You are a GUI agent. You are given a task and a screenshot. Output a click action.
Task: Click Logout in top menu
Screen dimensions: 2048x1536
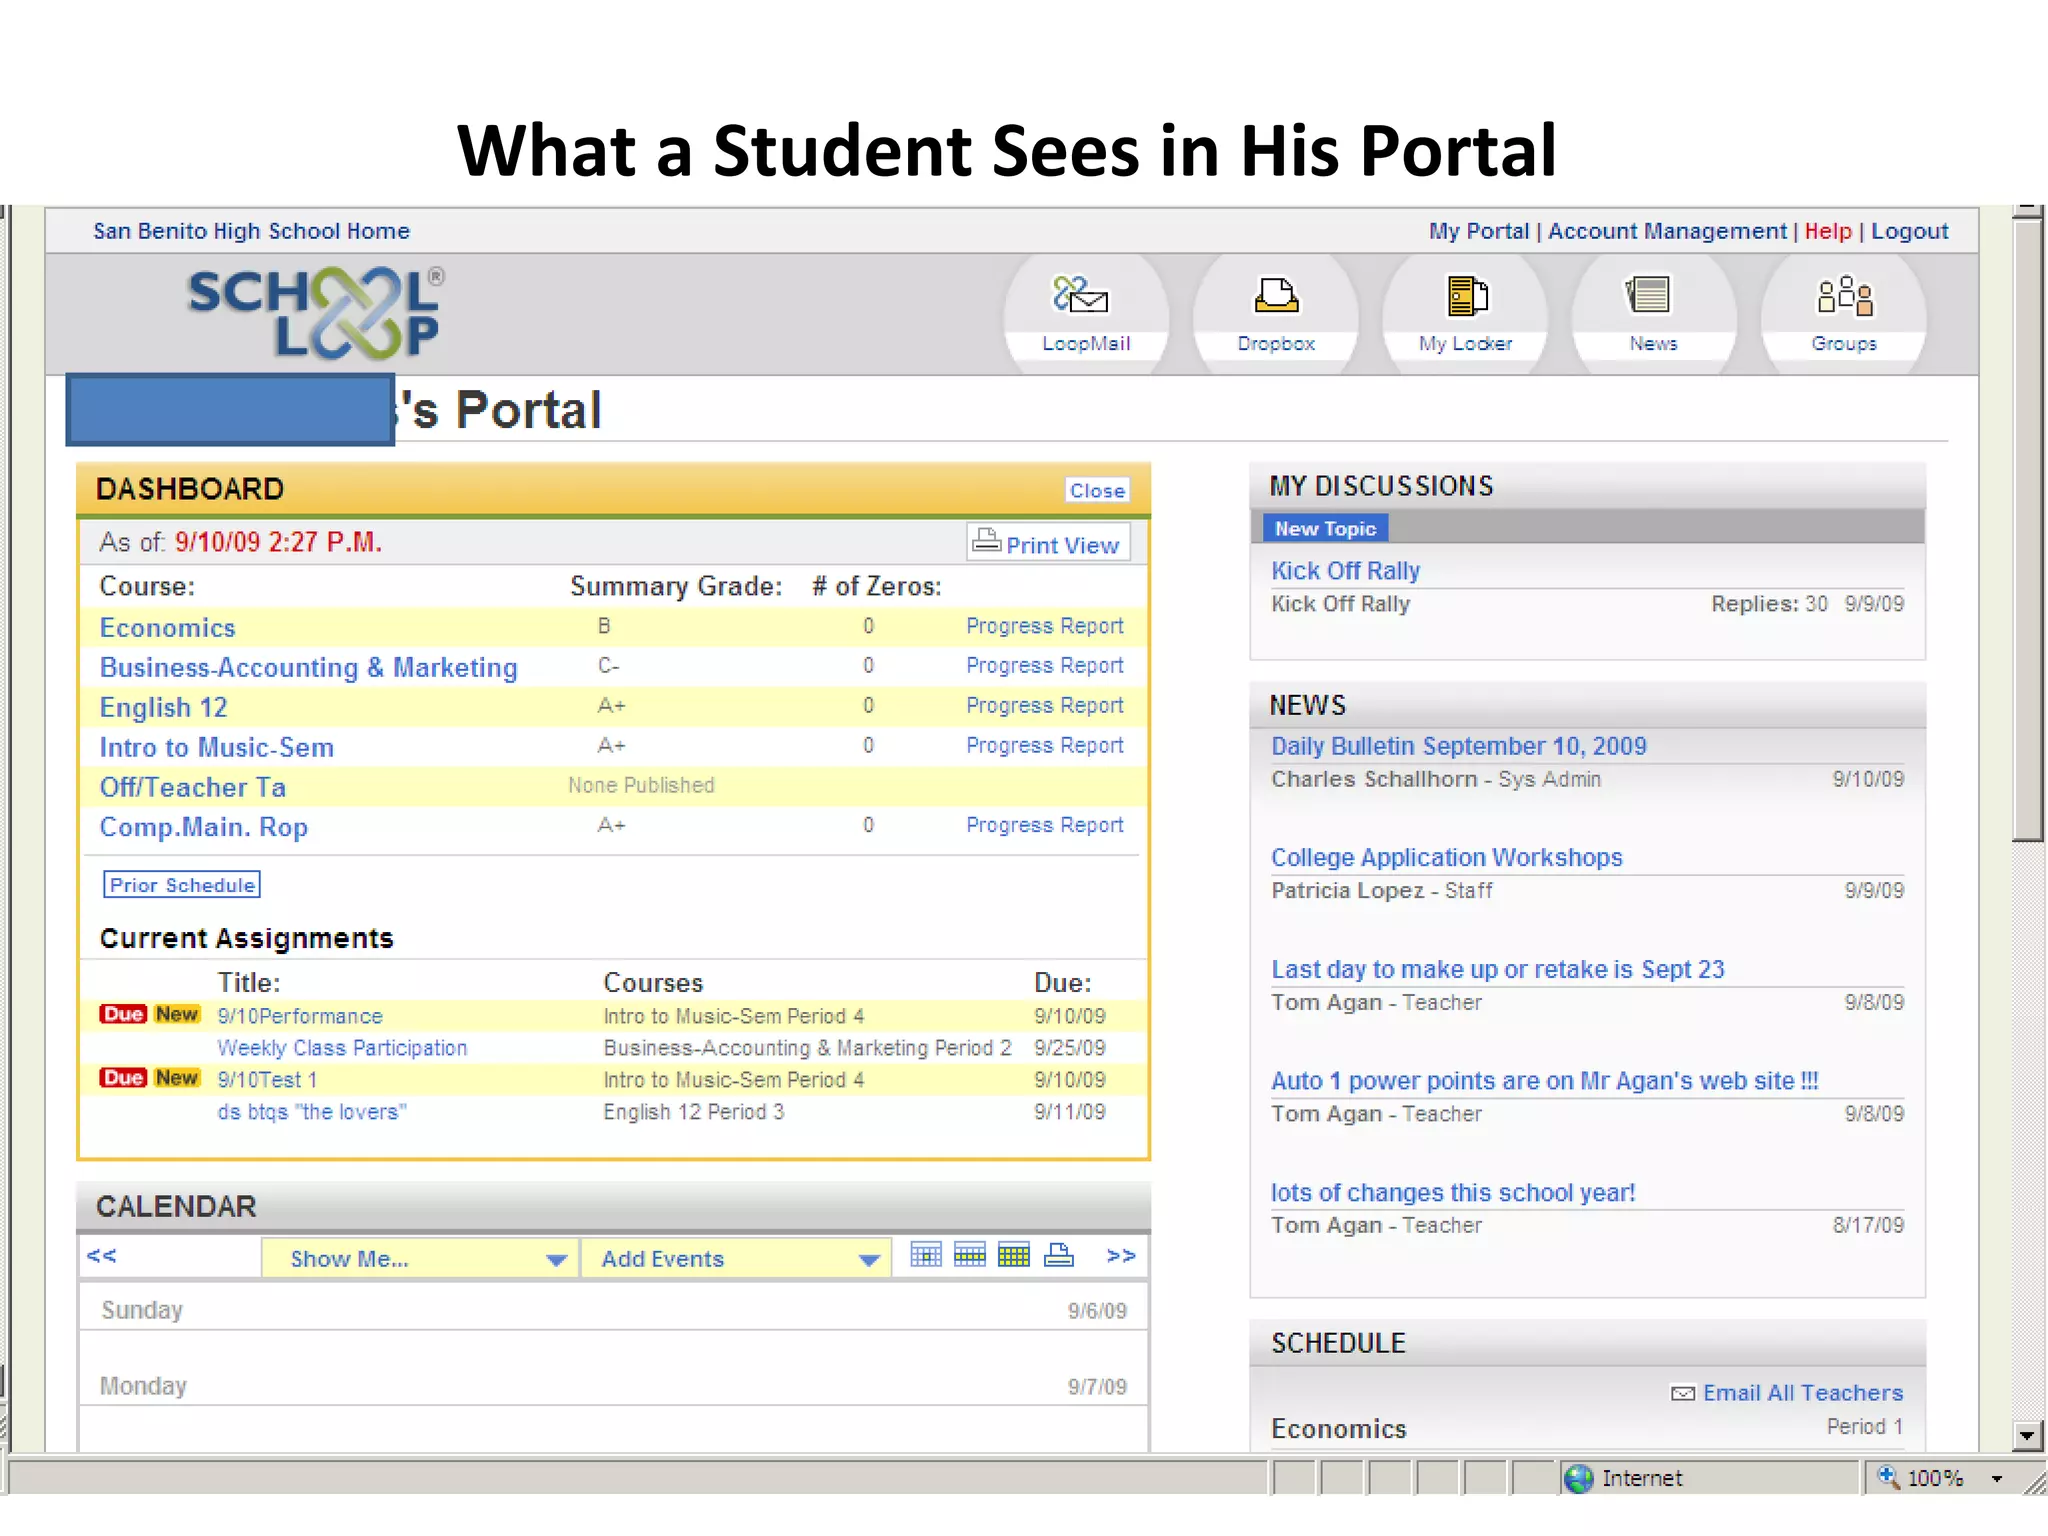point(1909,231)
